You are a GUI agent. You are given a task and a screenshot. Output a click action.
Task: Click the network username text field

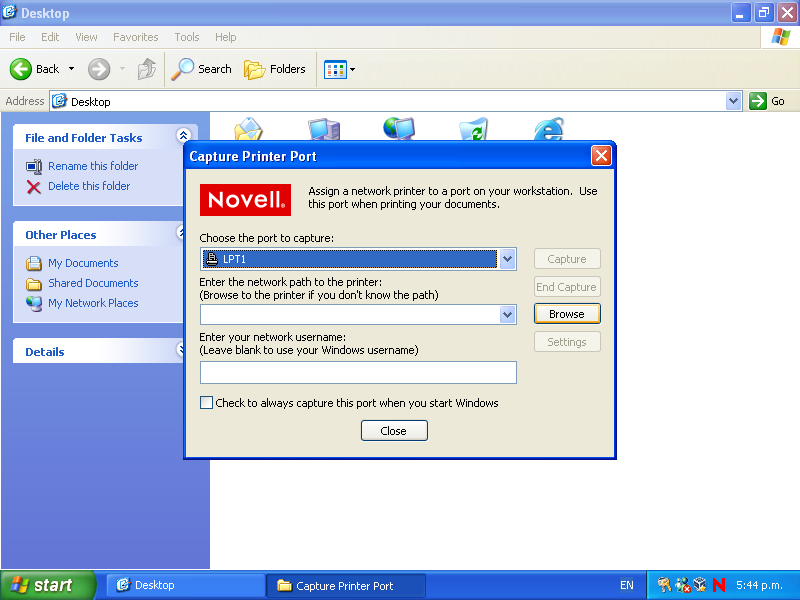click(358, 372)
